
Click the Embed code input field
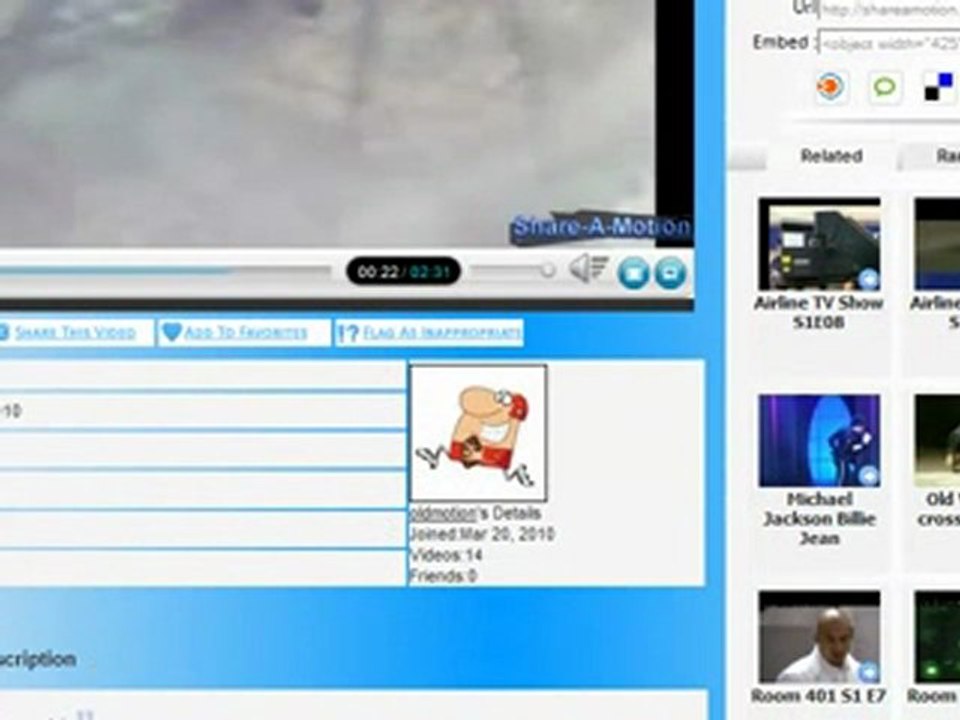889,43
